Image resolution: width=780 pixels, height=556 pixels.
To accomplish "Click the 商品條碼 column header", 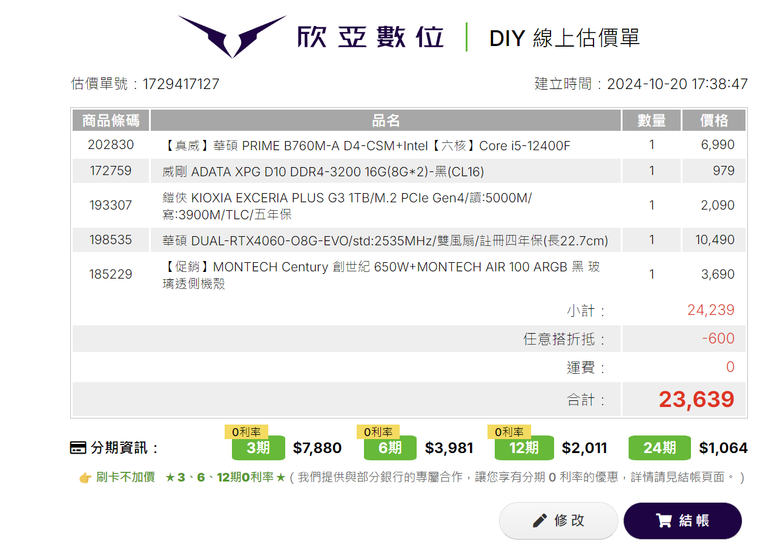I will (x=110, y=120).
